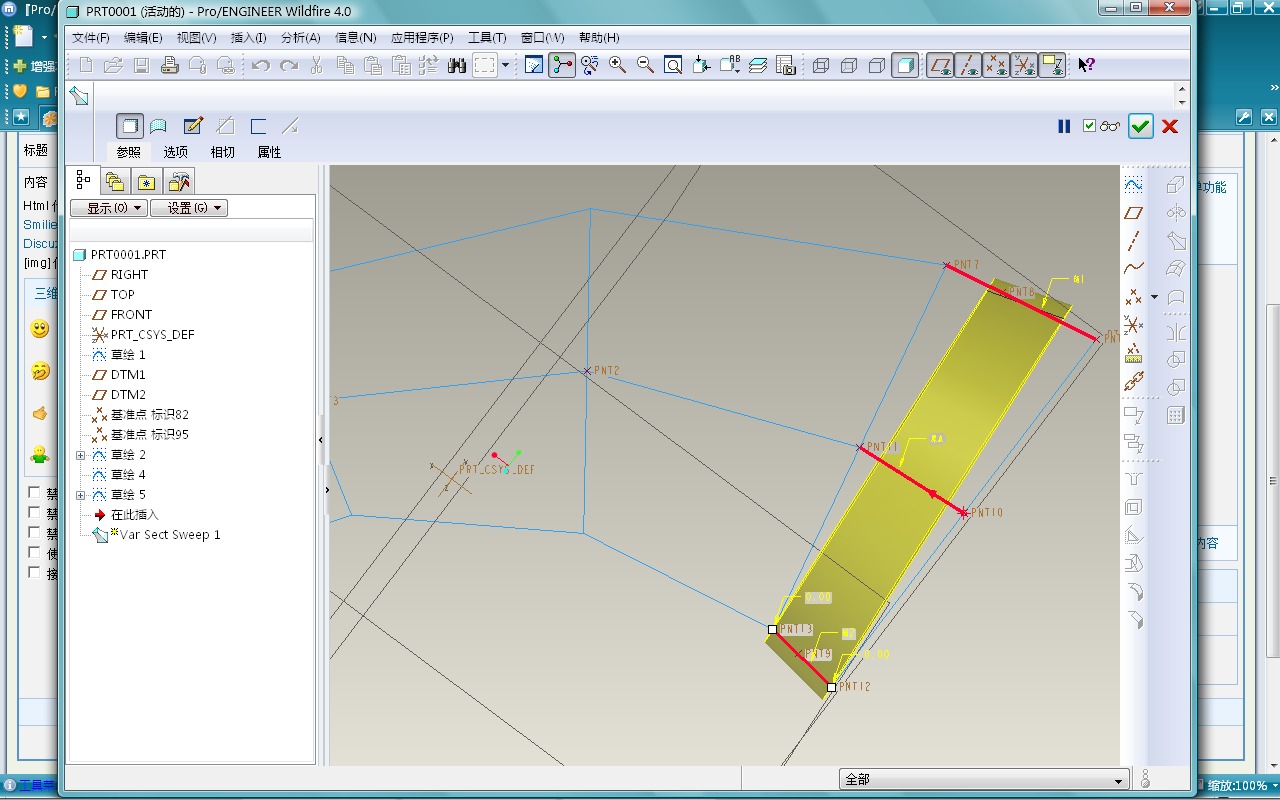This screenshot has width=1280, height=800.
Task: Toggle coordinate systems display
Action: 1024,66
